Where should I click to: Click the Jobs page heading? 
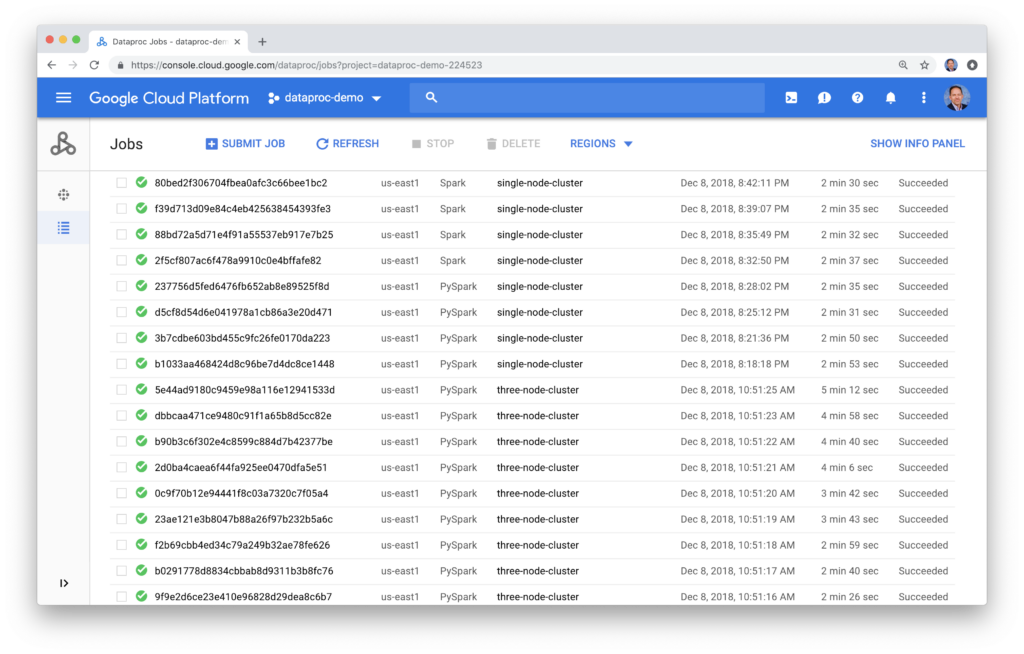(126, 144)
